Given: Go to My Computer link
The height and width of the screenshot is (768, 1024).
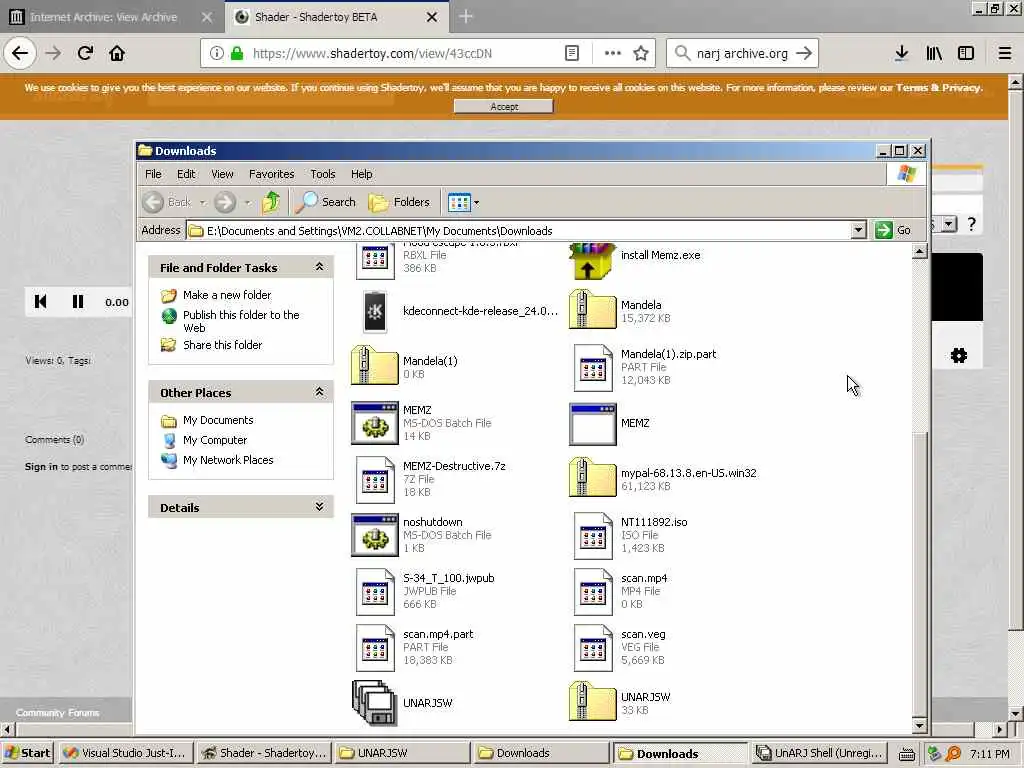Looking at the screenshot, I should 215,440.
